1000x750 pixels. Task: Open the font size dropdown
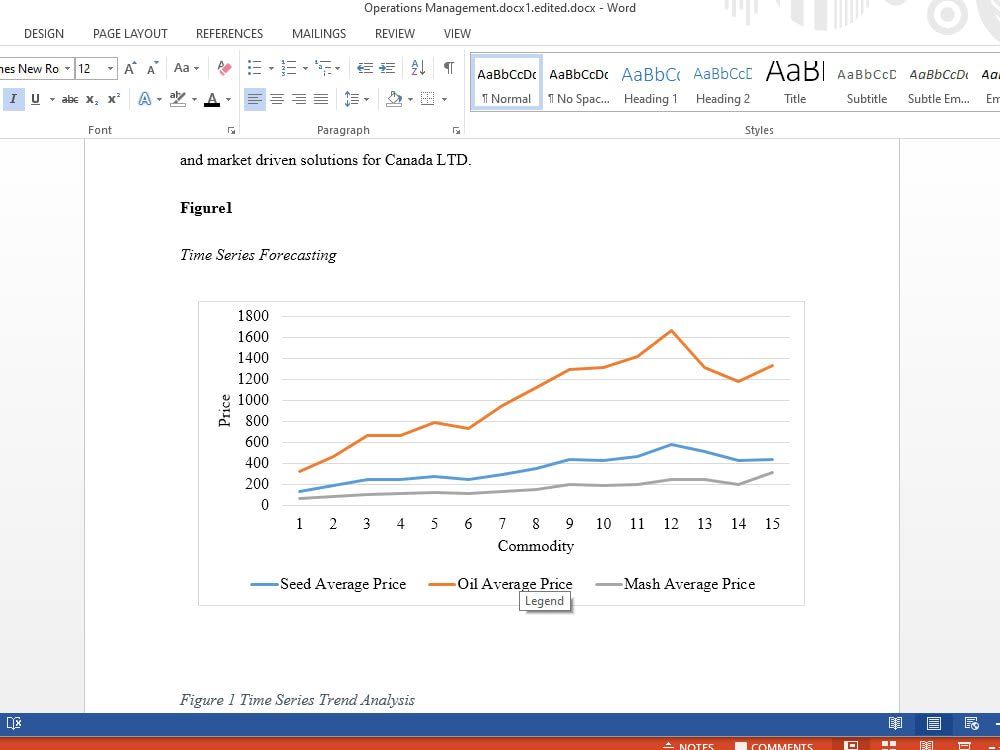click(110, 69)
